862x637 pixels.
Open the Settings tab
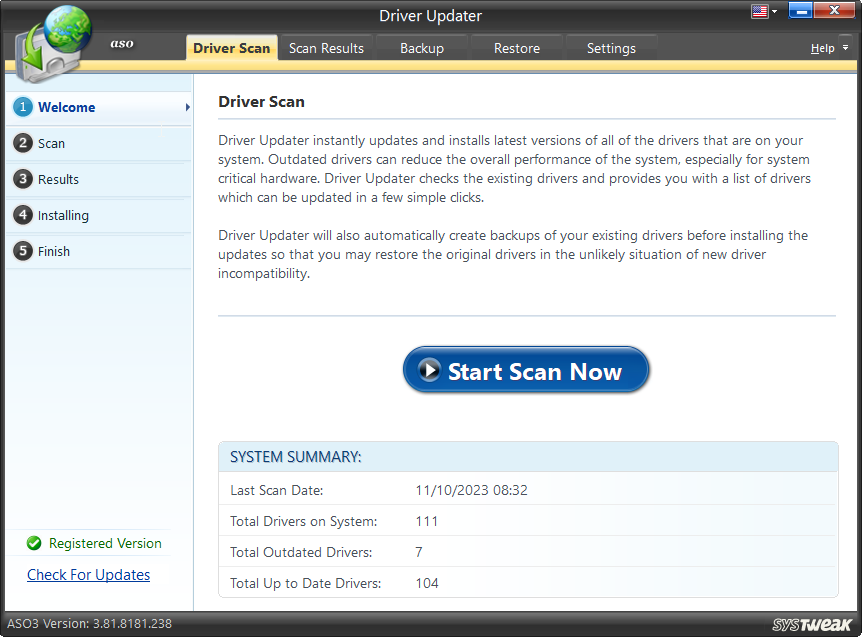coord(611,47)
